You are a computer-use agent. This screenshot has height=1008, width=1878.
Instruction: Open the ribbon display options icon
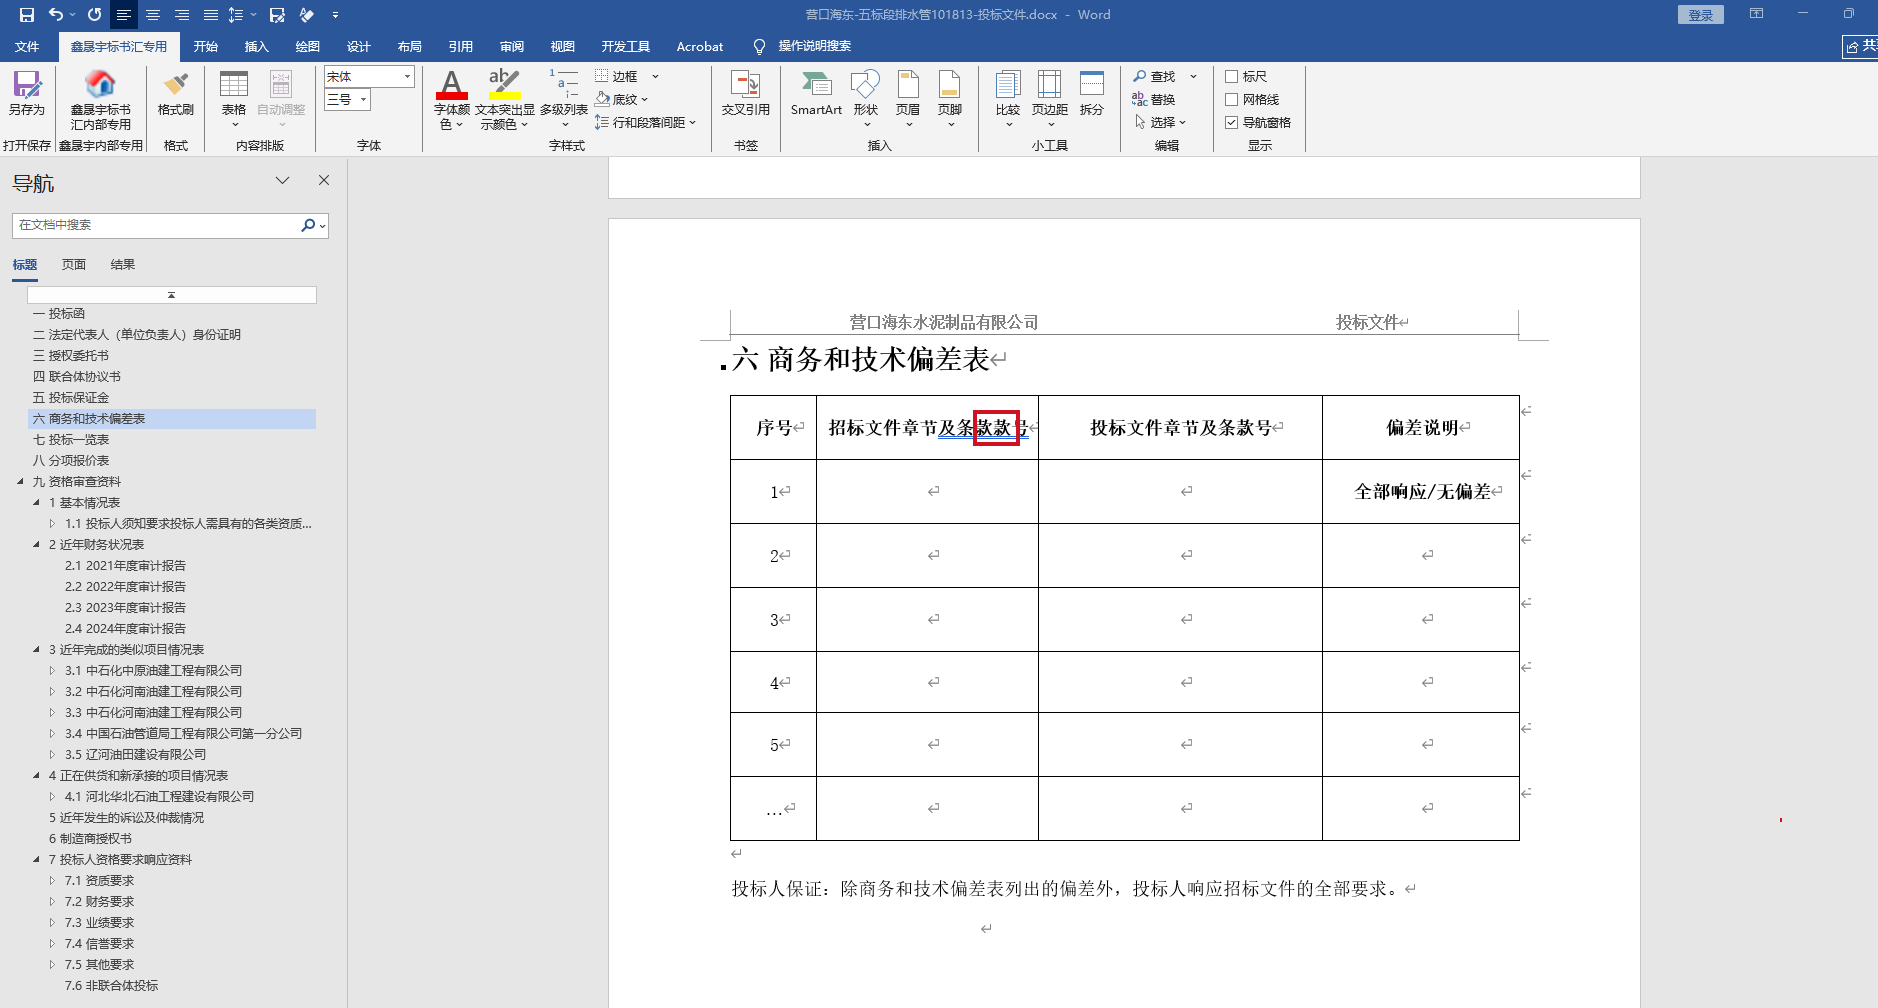tap(1756, 14)
